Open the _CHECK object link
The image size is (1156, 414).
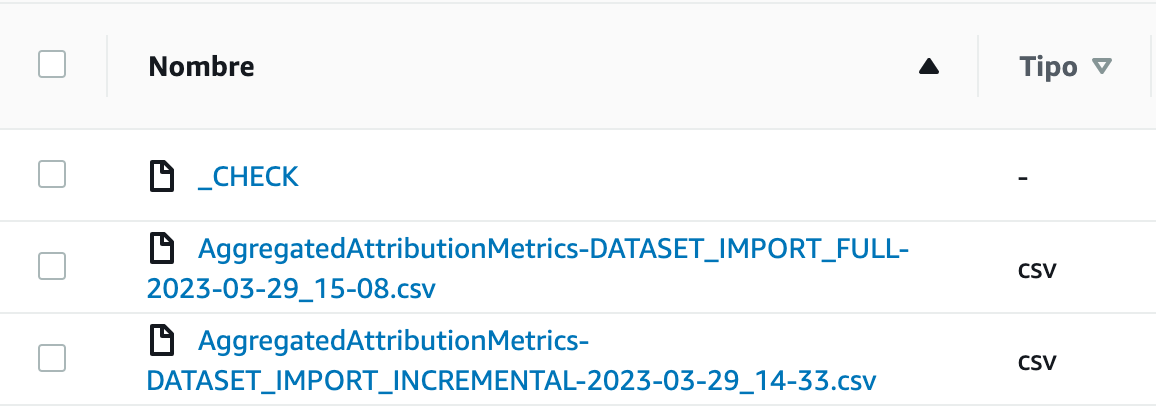pos(248,177)
